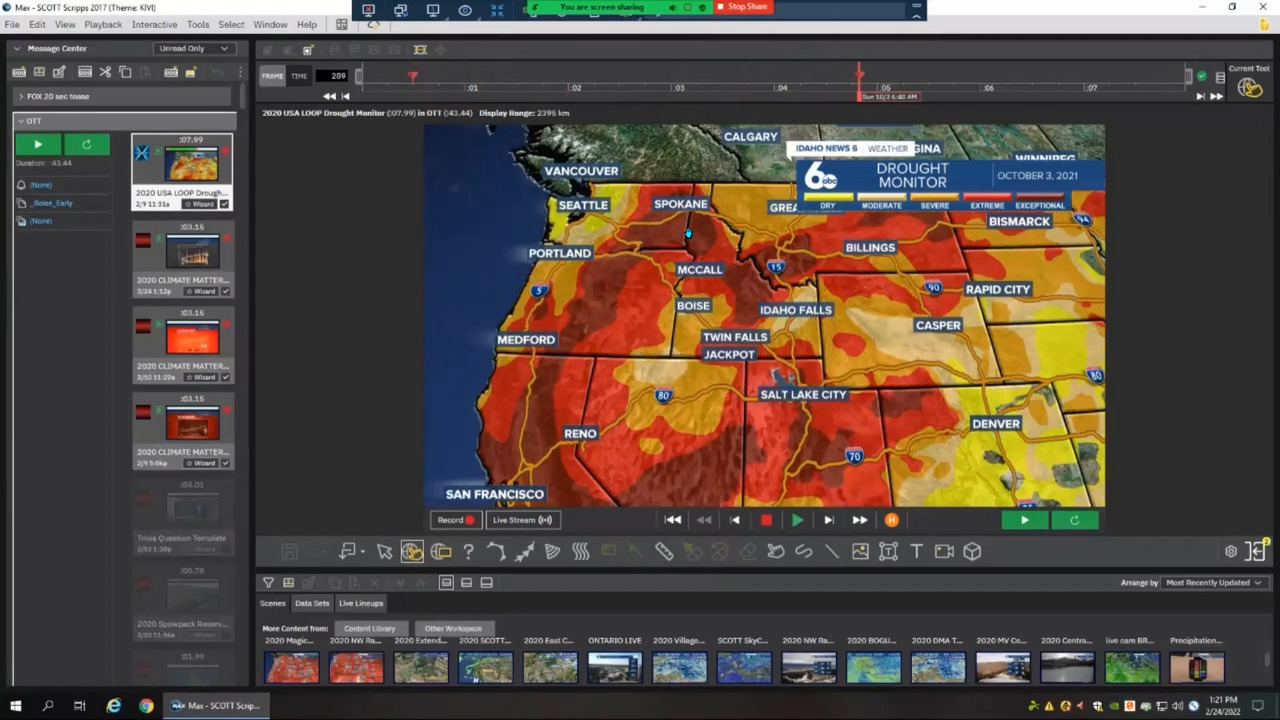Select the straight line drawing tool
Screen dimensions: 1280x720
point(832,551)
